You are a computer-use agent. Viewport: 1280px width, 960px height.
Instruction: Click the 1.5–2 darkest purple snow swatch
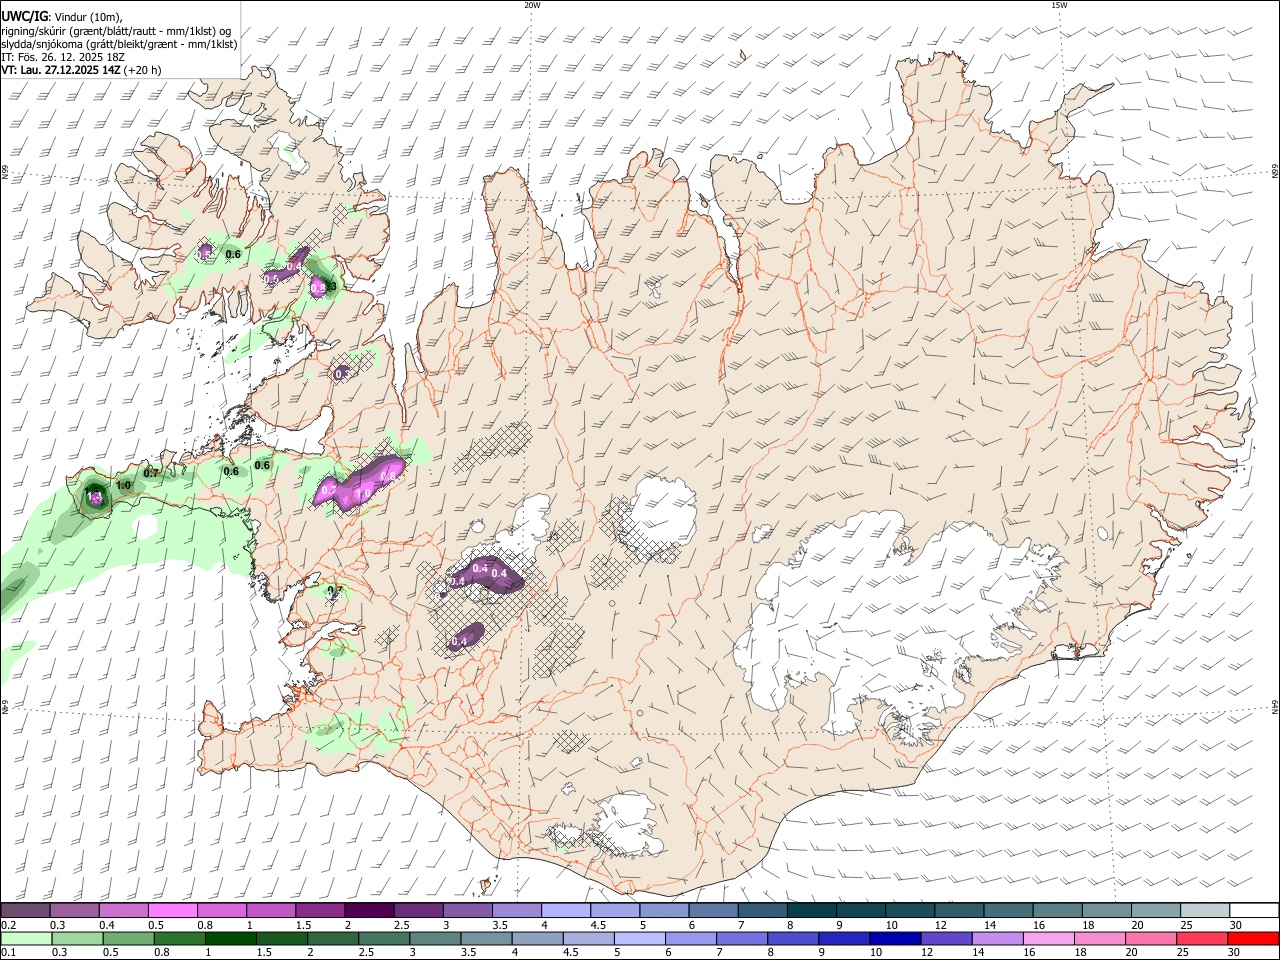369,911
